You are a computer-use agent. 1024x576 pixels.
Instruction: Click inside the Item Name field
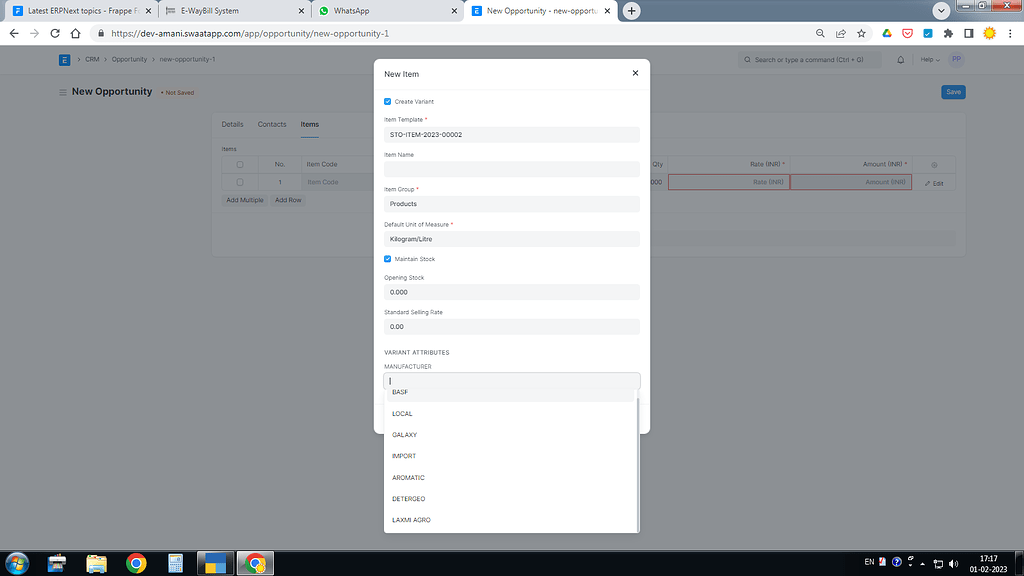(511, 168)
